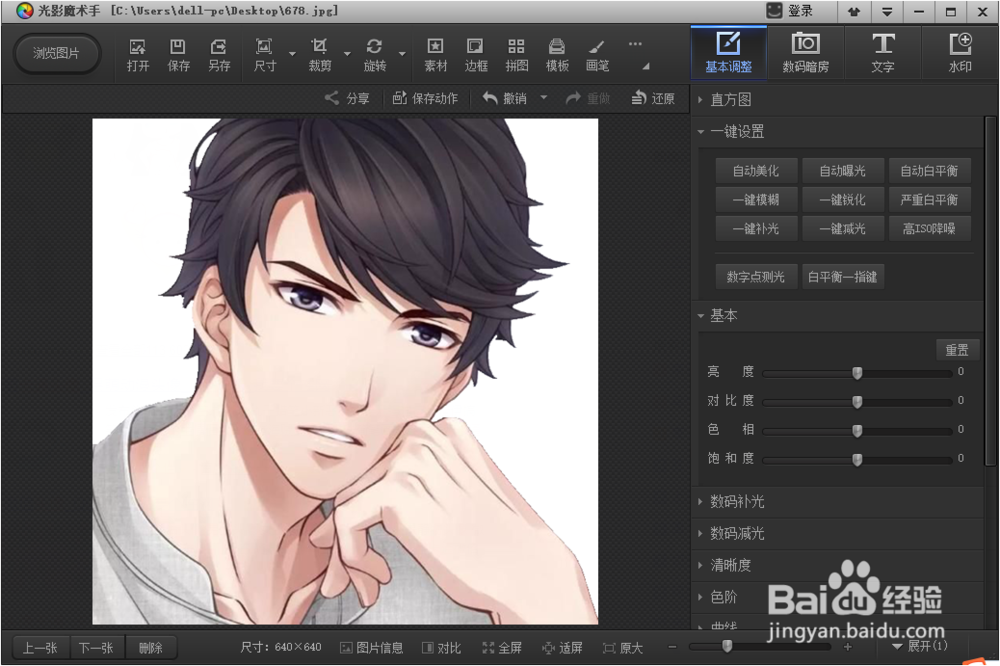Screen dimensions: 1000x666
Task: Click the 数字点测光 button
Action: pos(756,277)
